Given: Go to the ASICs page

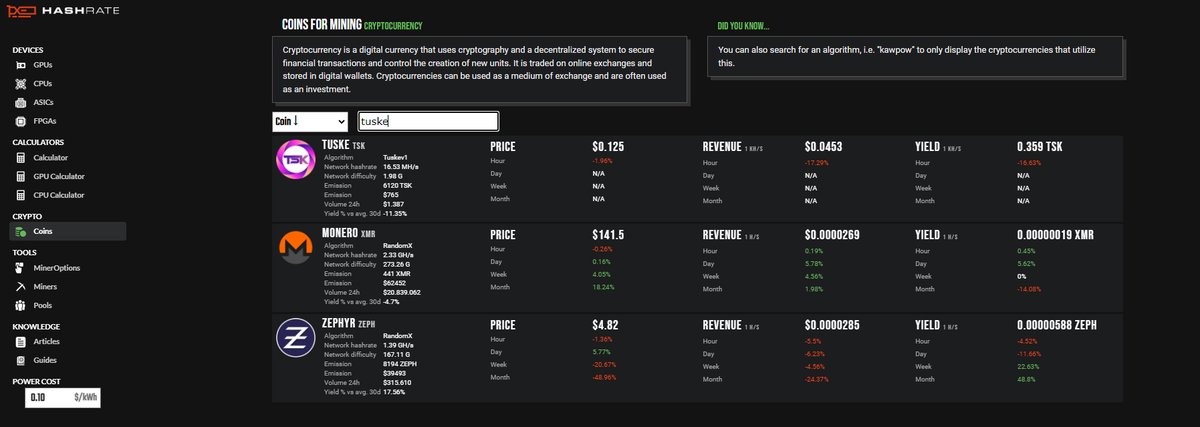Looking at the screenshot, I should click(x=44, y=102).
